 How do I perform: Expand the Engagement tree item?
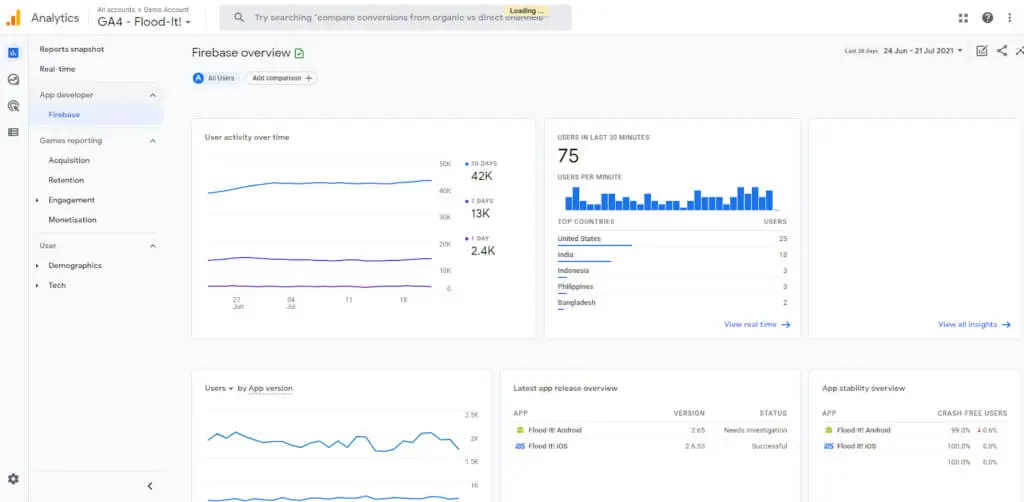tap(37, 200)
